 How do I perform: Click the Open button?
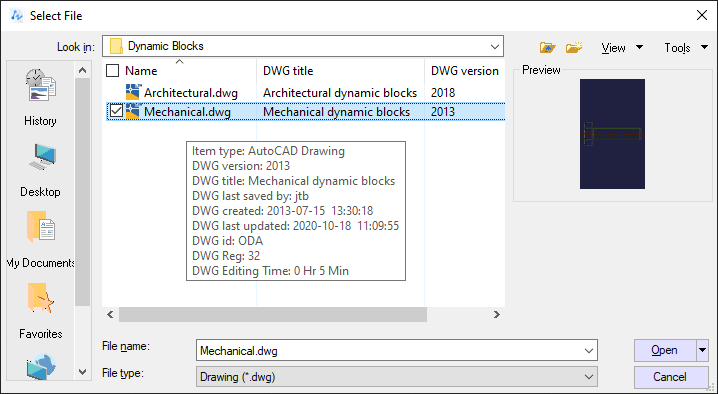[665, 350]
